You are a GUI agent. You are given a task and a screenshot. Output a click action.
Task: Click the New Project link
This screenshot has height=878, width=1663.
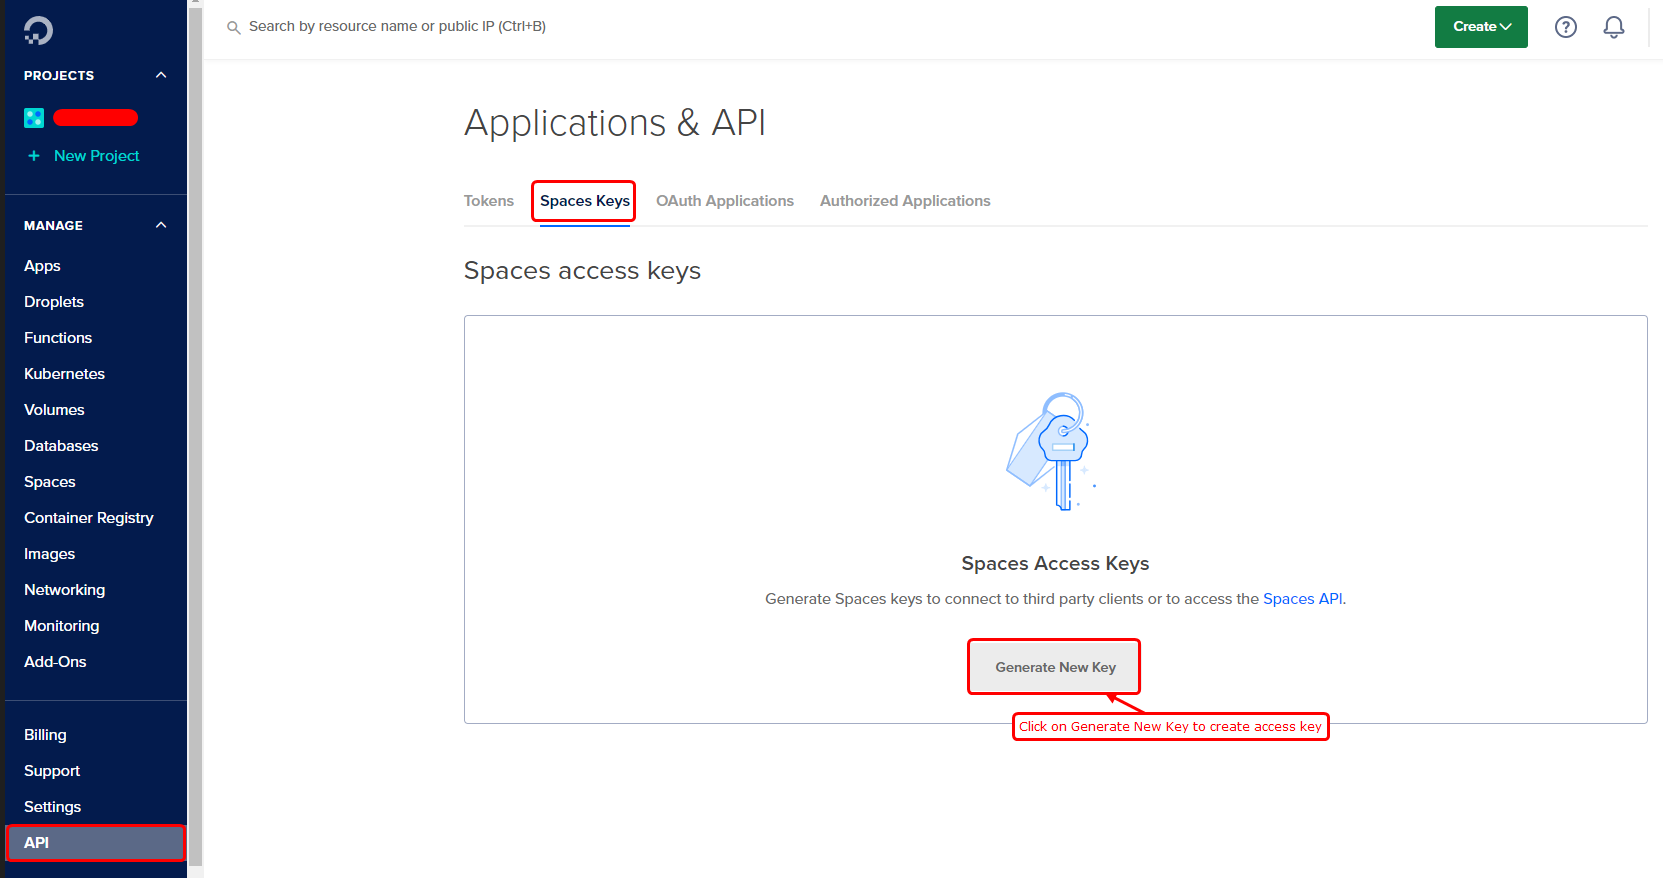point(97,156)
